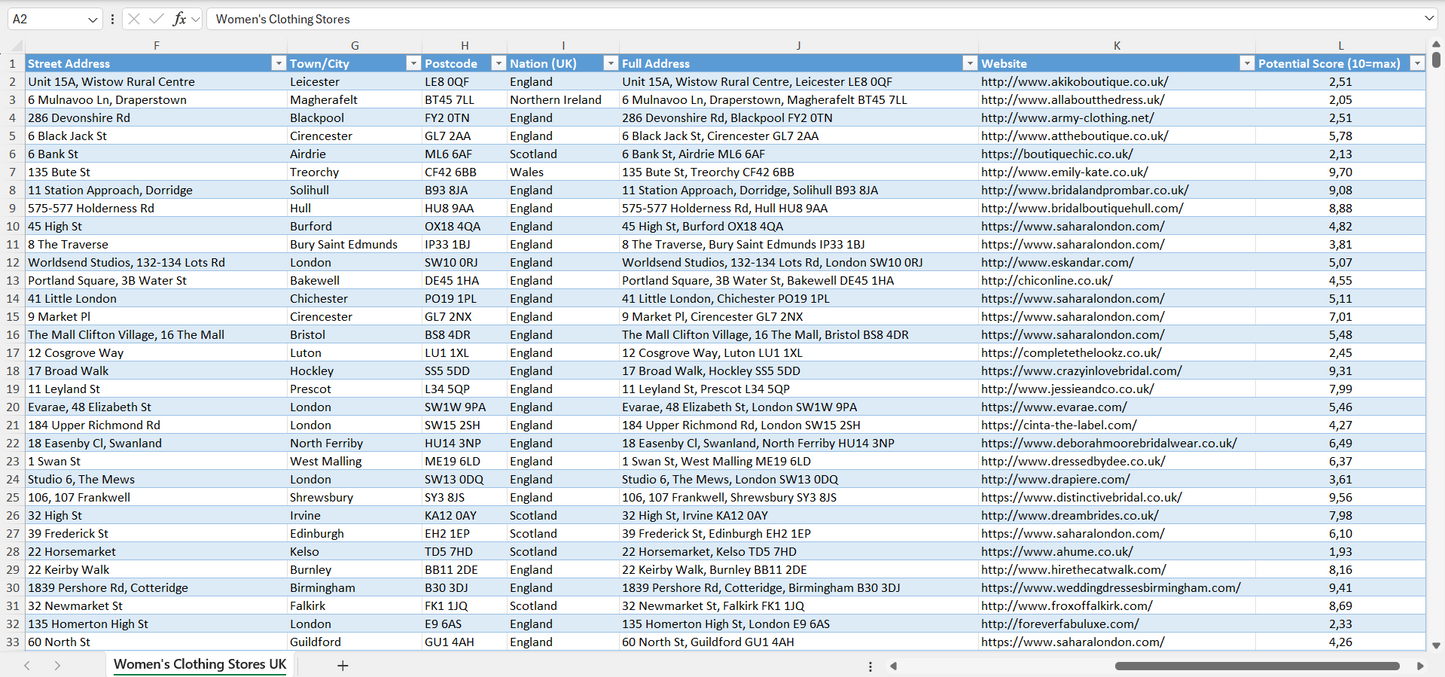Select postcode cell EH2 1EP

click(x=465, y=533)
